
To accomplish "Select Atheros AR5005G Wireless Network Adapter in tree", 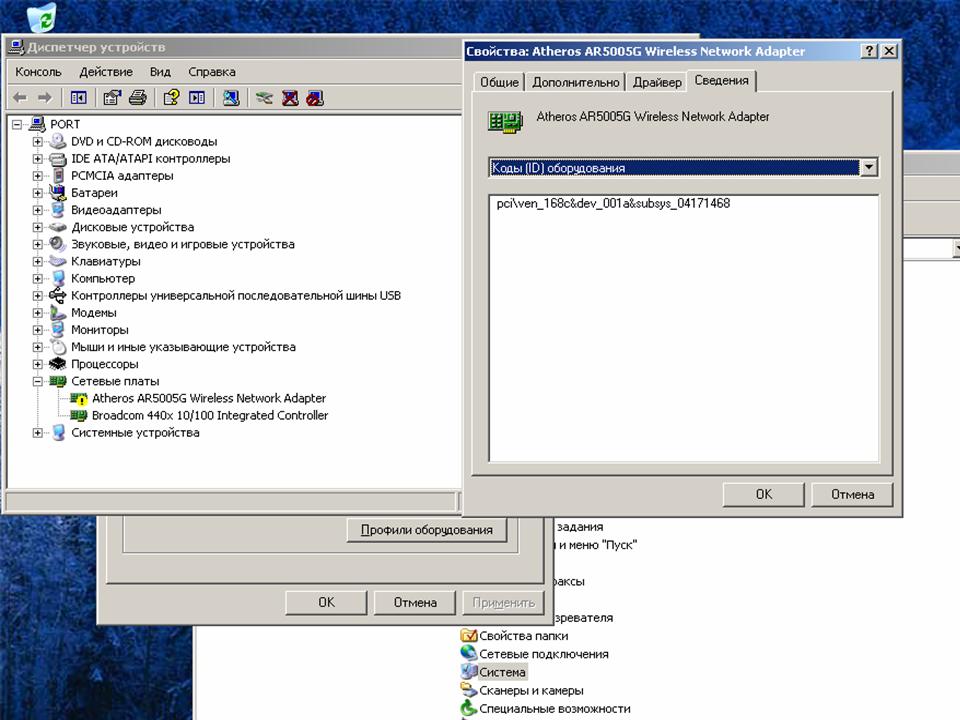I will click(208, 398).
